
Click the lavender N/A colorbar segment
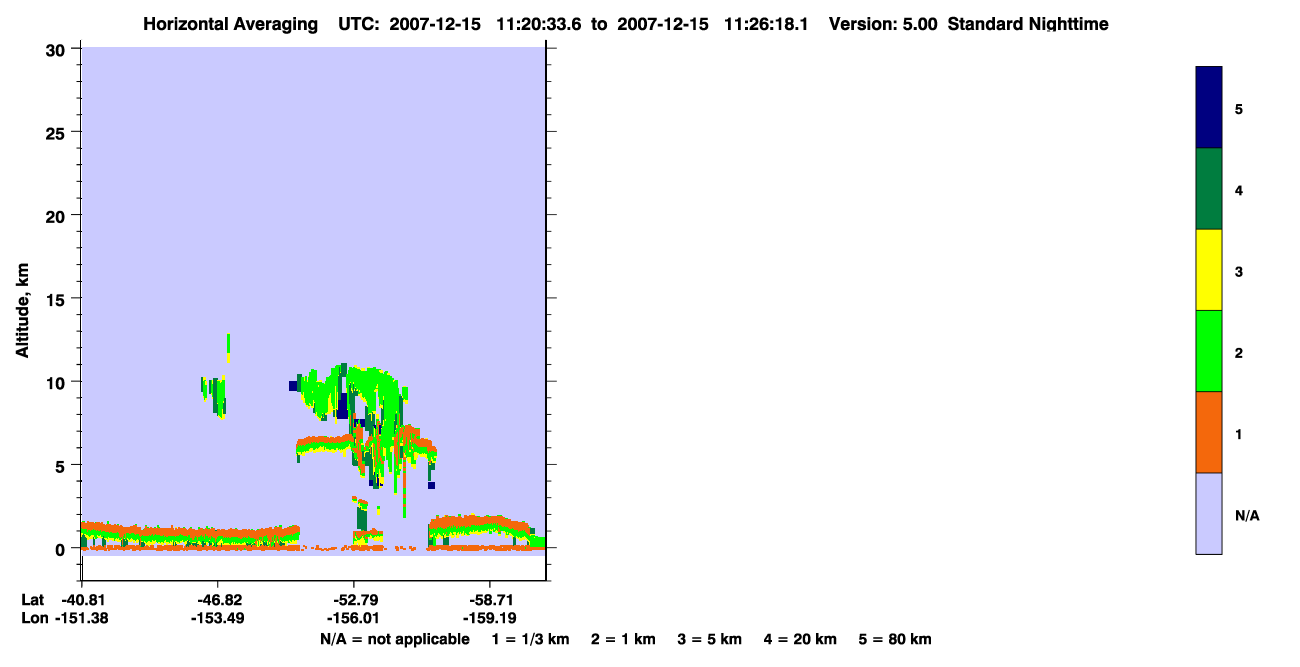click(x=1209, y=513)
